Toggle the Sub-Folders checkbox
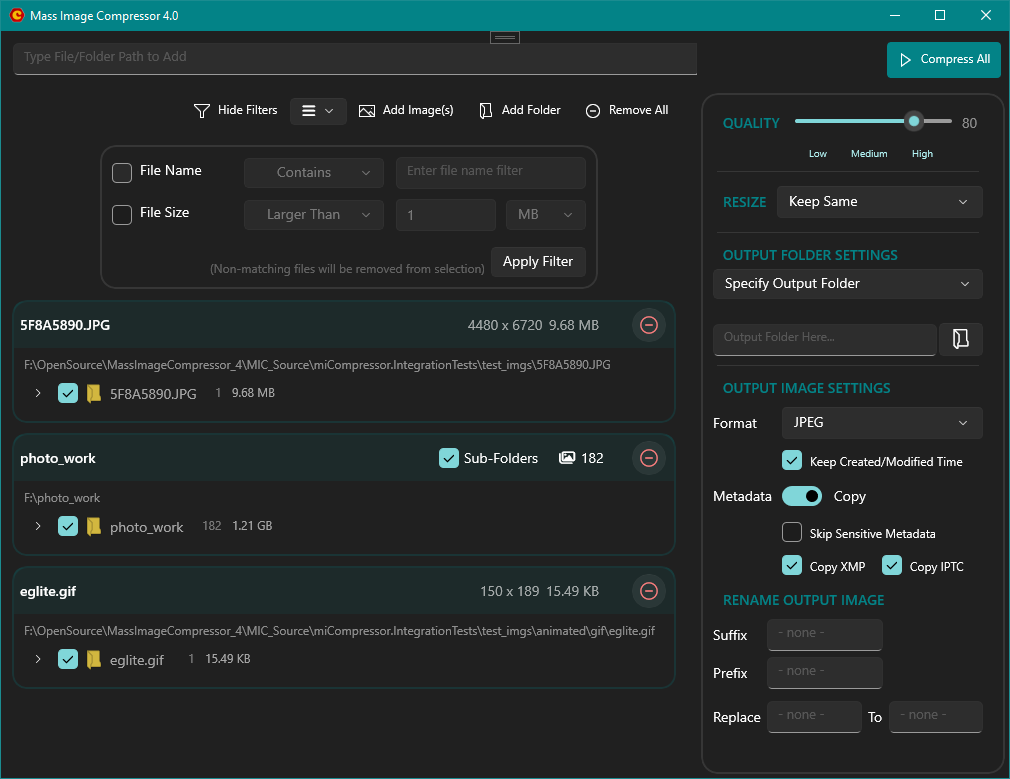The width and height of the screenshot is (1010, 779). (x=448, y=458)
